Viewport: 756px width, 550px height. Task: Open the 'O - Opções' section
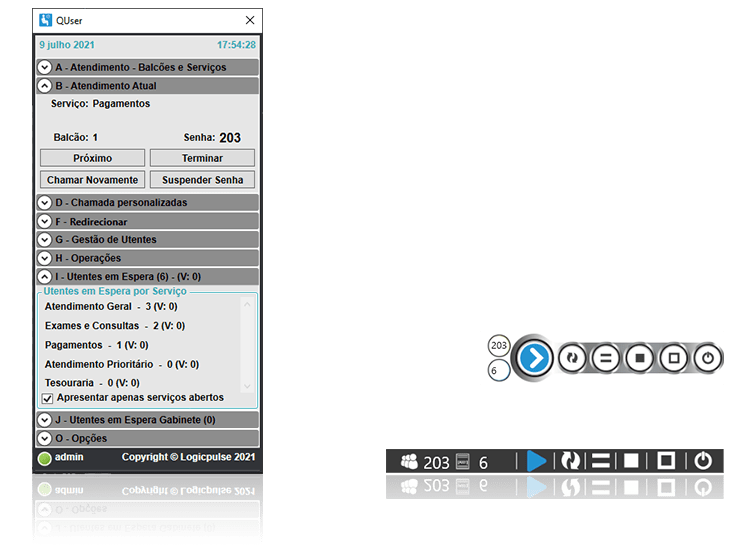tap(45, 438)
